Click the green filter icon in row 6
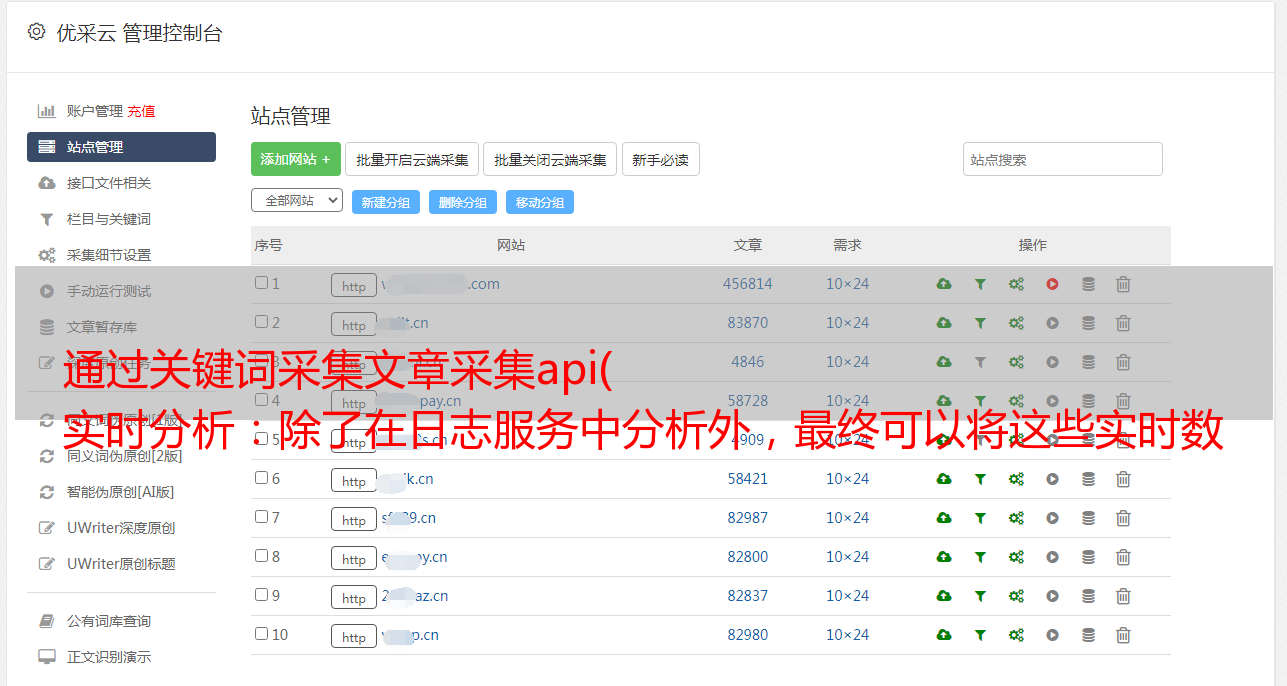This screenshot has height=686, width=1287. click(x=980, y=479)
